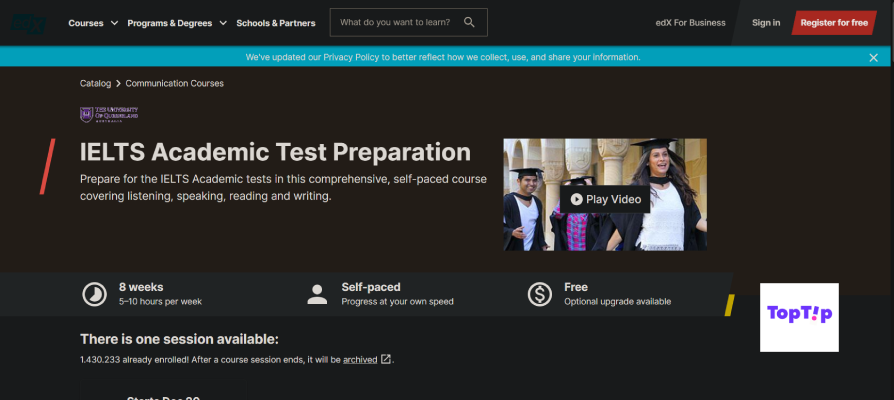Click the Register for free button
This screenshot has height=400, width=894.
coord(834,23)
